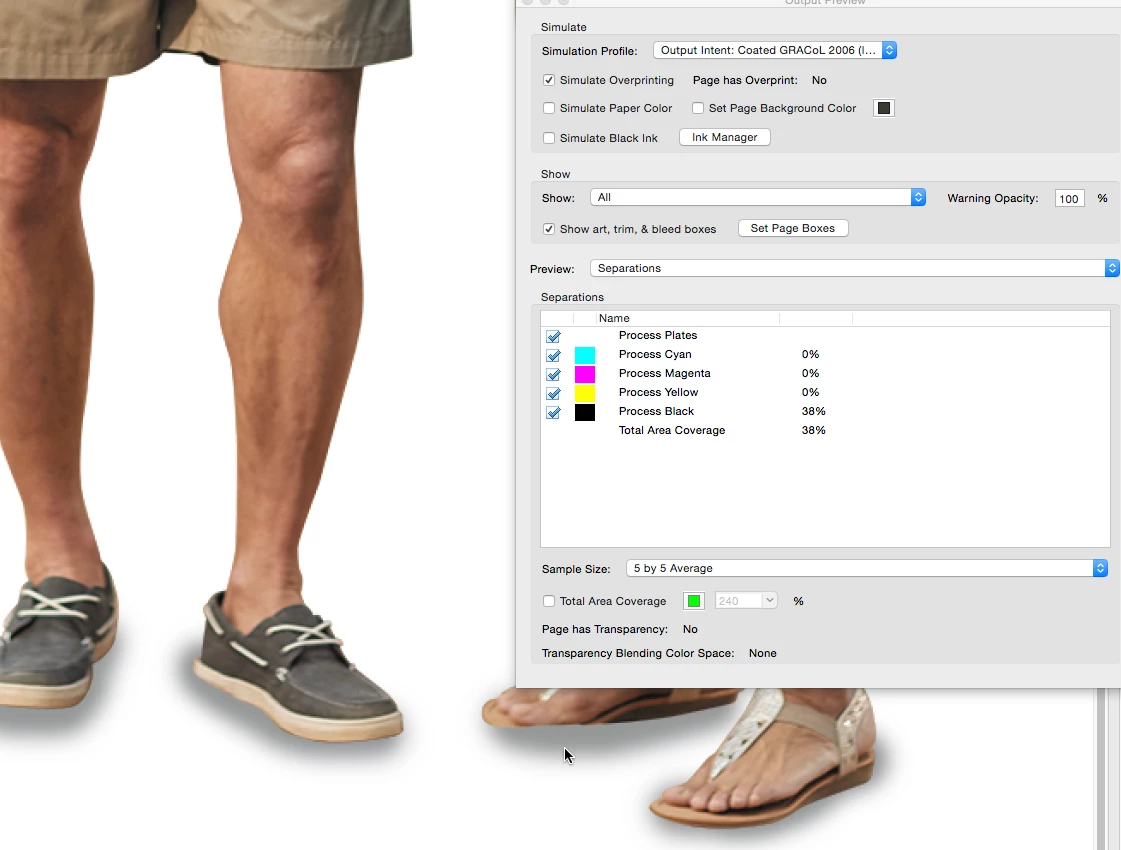Click Total Area Coverage row in separations list
This screenshot has height=850, width=1121.
672,430
